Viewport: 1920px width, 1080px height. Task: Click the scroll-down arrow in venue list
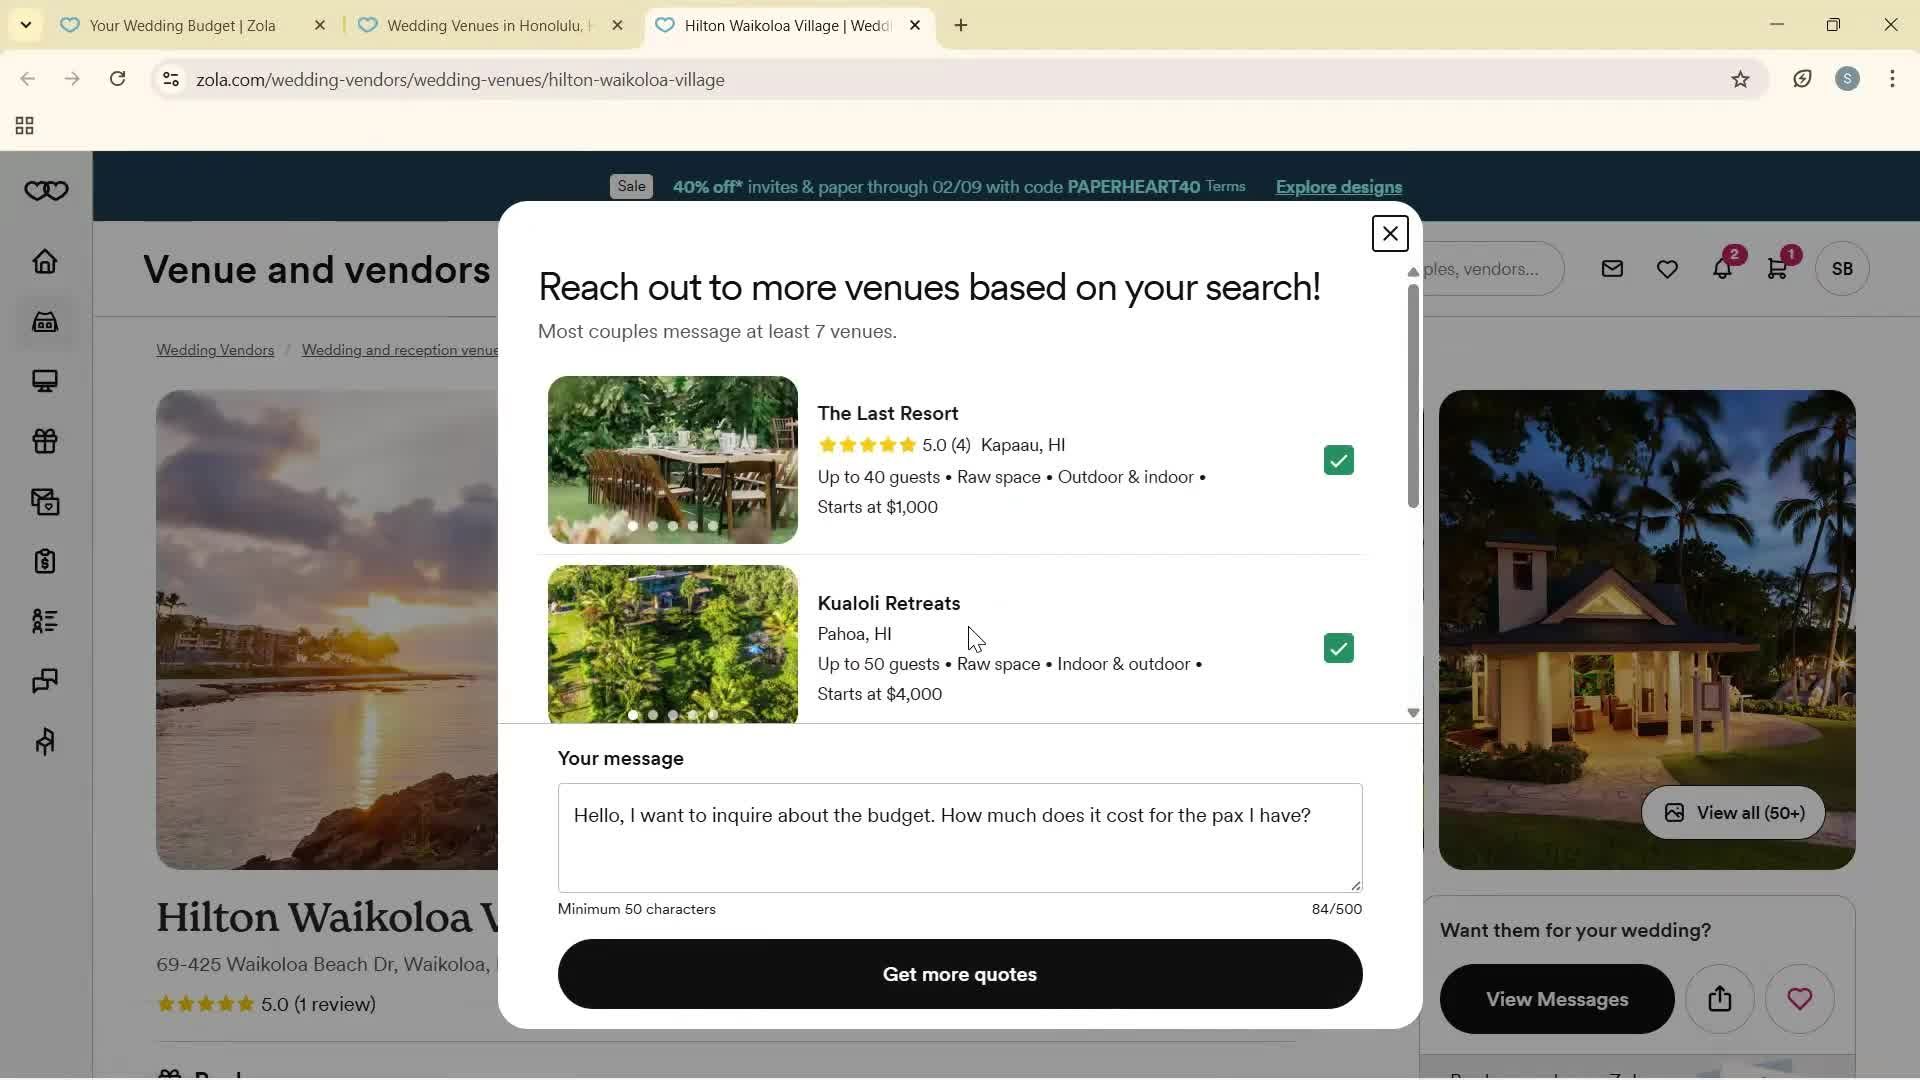(1412, 712)
